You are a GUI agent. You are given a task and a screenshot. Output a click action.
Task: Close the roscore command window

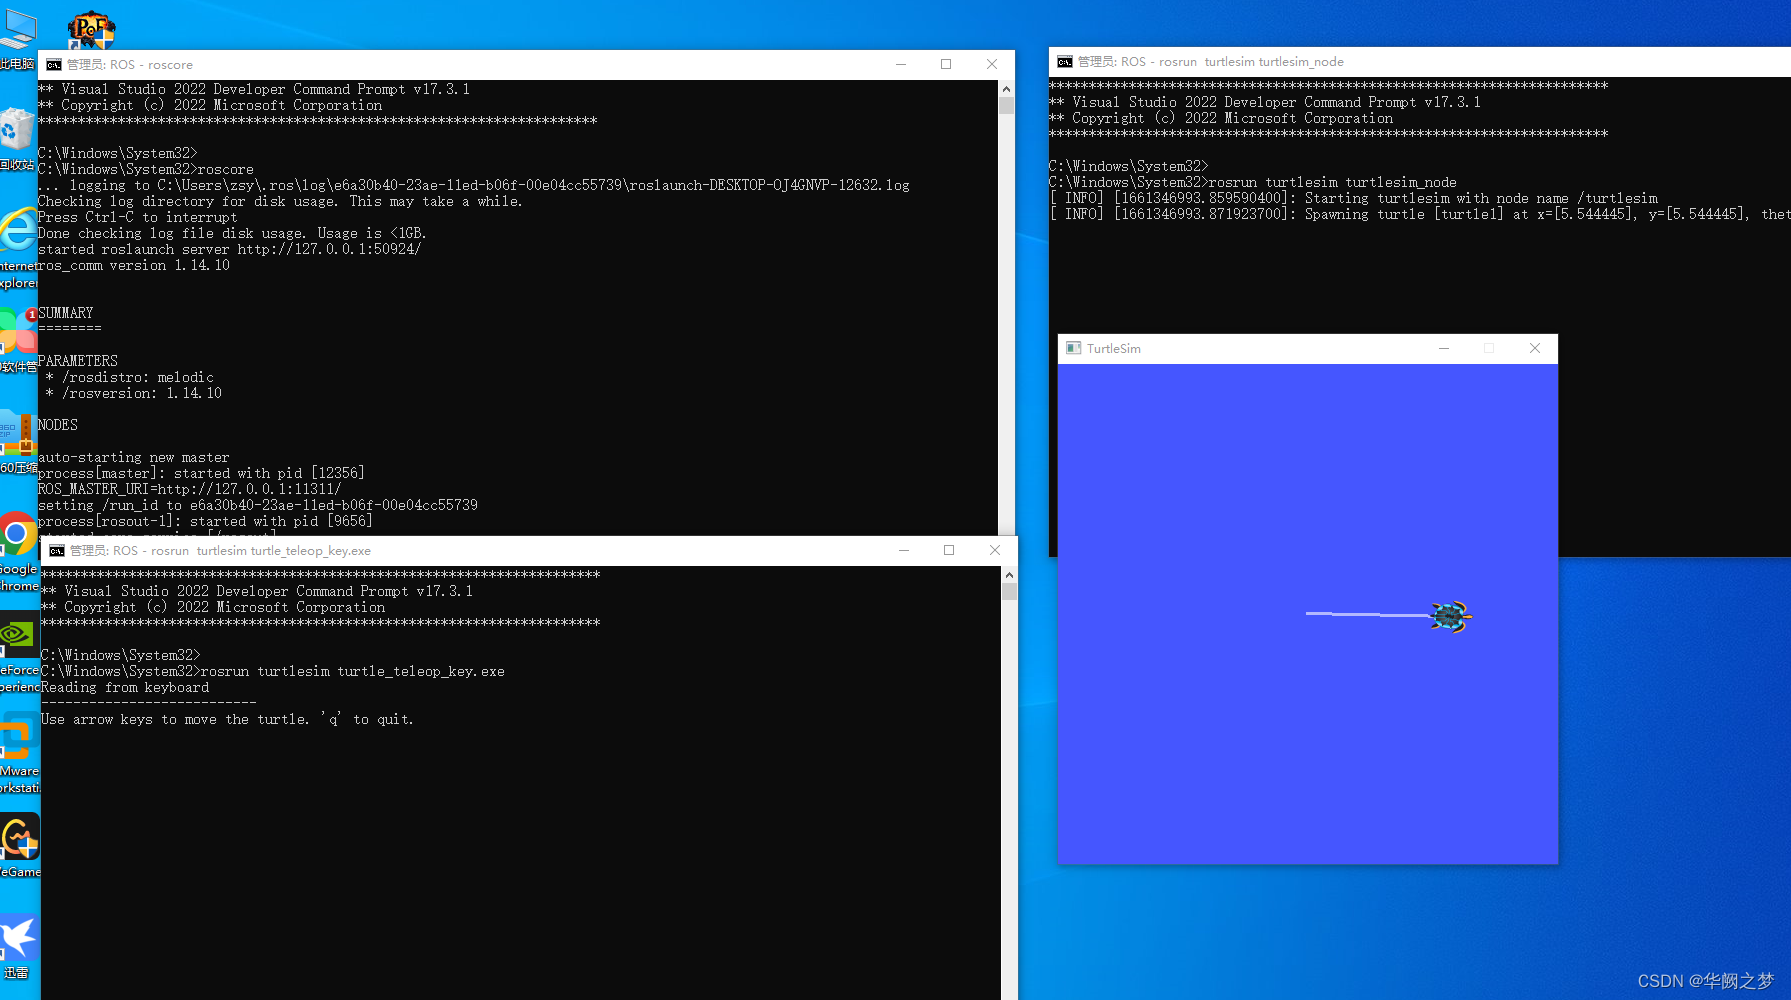992,65
